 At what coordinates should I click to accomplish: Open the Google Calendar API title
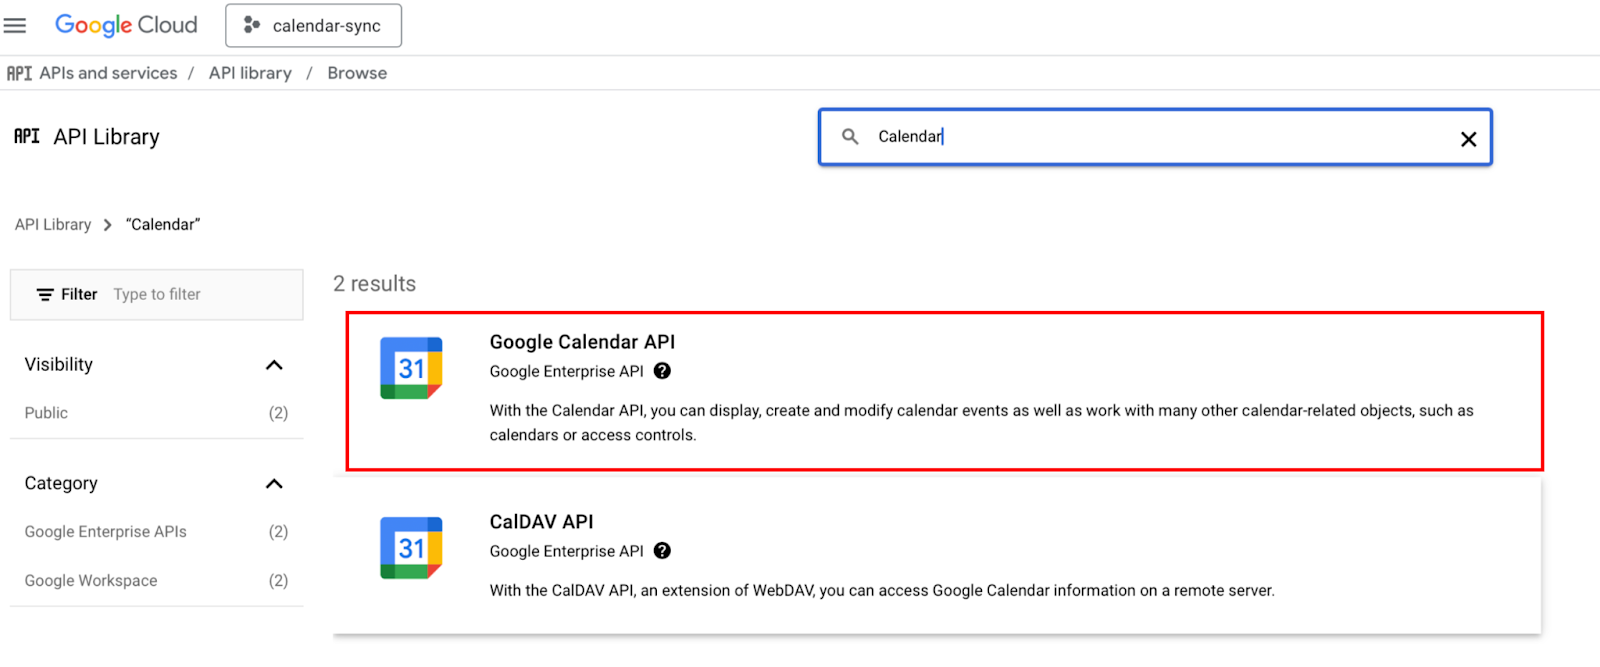(582, 342)
